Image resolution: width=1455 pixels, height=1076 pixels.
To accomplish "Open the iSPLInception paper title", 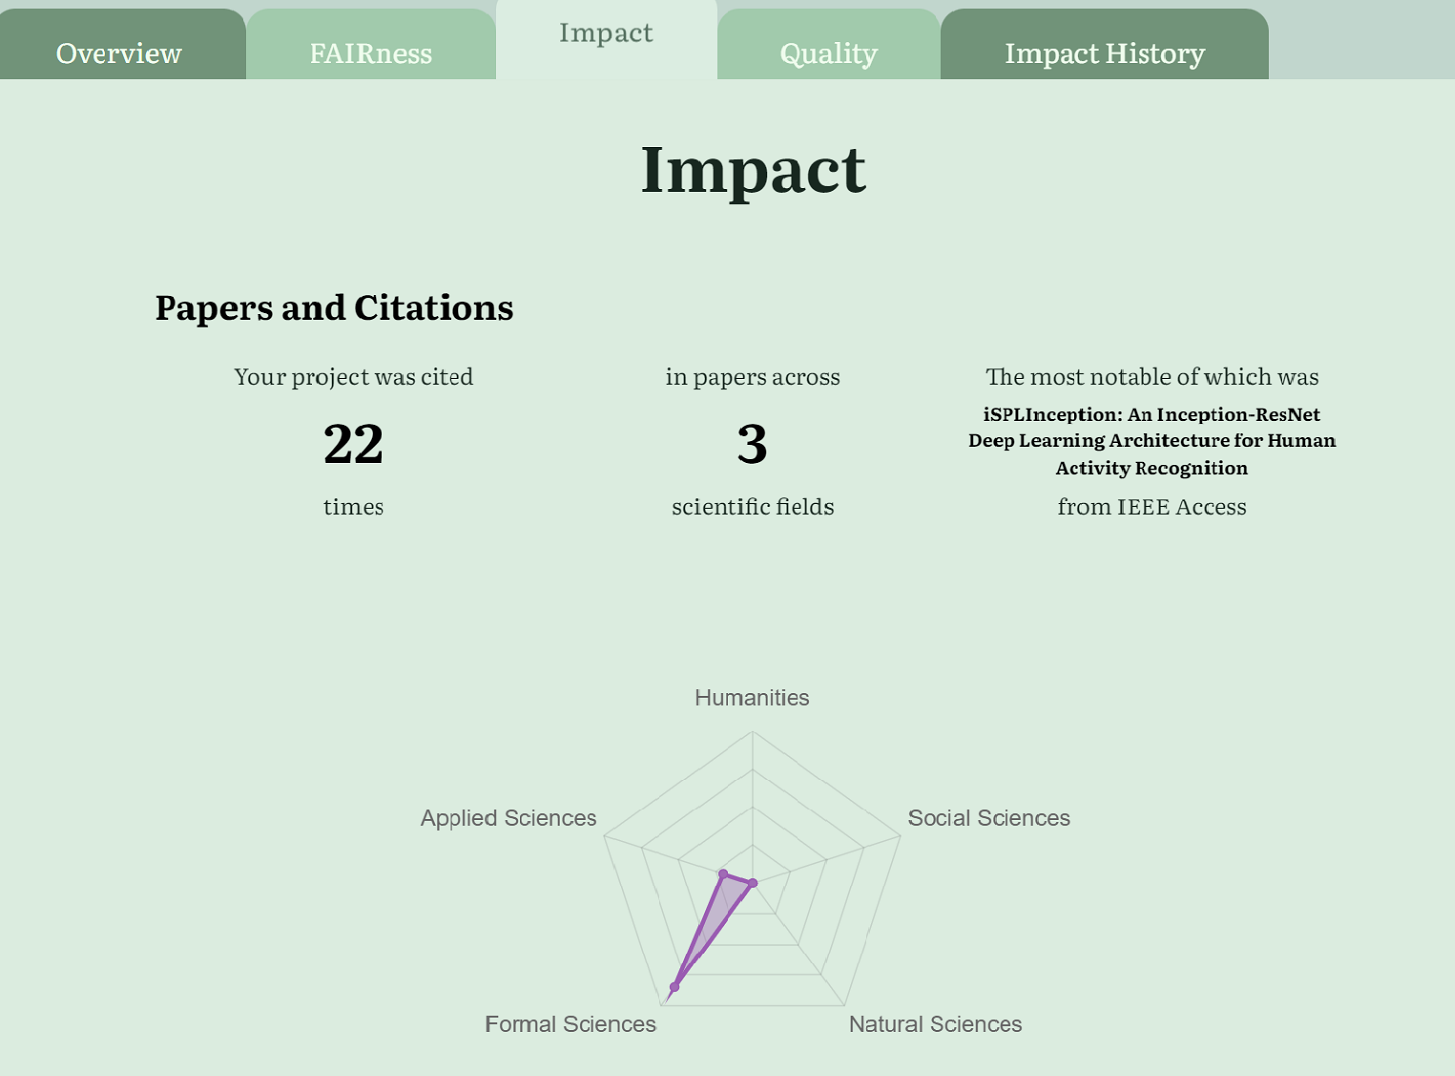I will click(1151, 441).
